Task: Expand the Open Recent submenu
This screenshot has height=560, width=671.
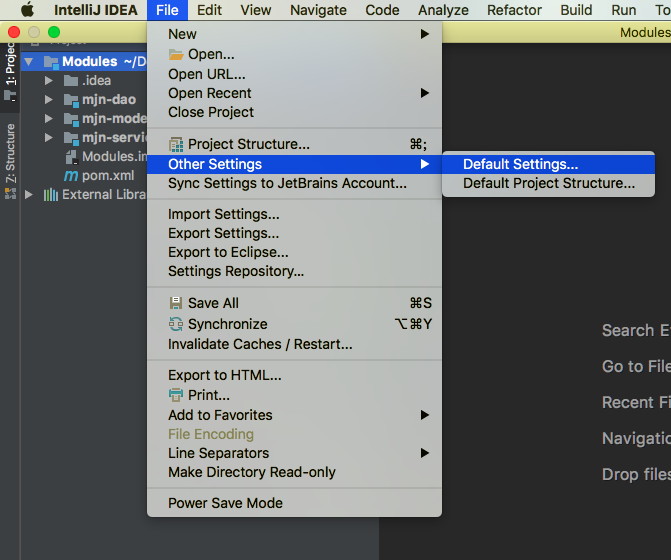Action: pos(294,93)
